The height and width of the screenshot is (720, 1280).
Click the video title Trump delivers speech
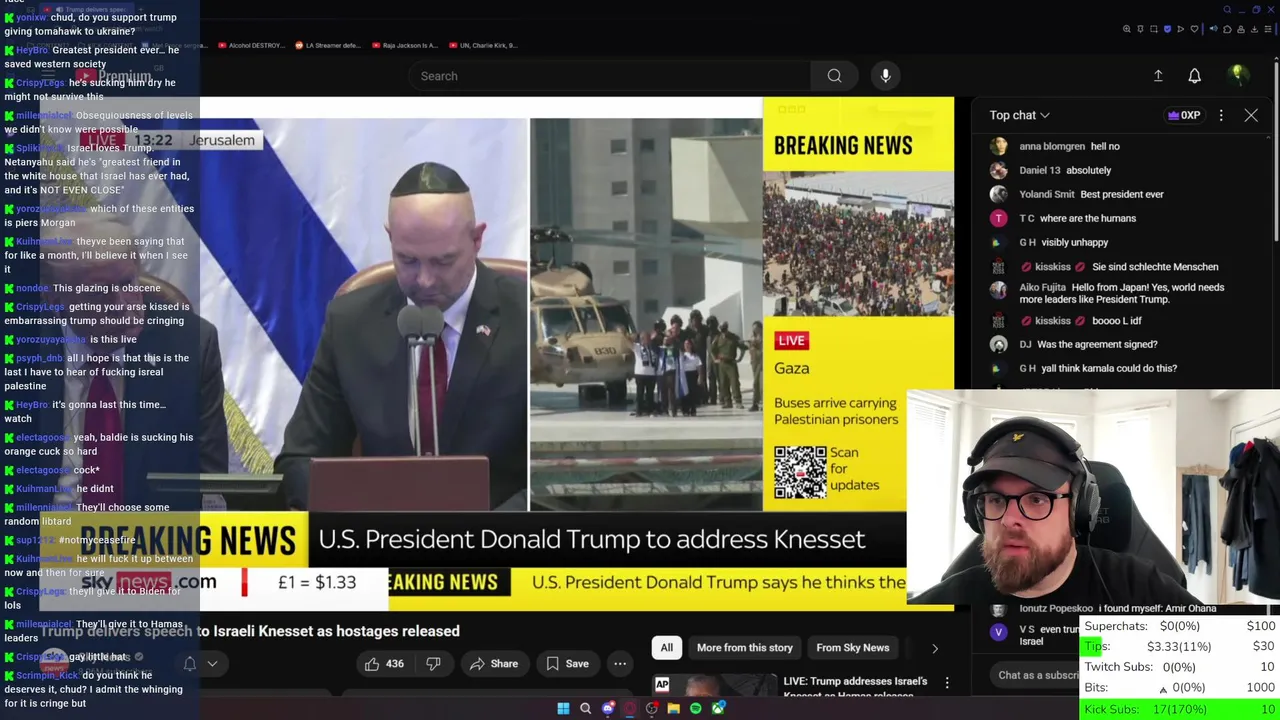(250, 631)
